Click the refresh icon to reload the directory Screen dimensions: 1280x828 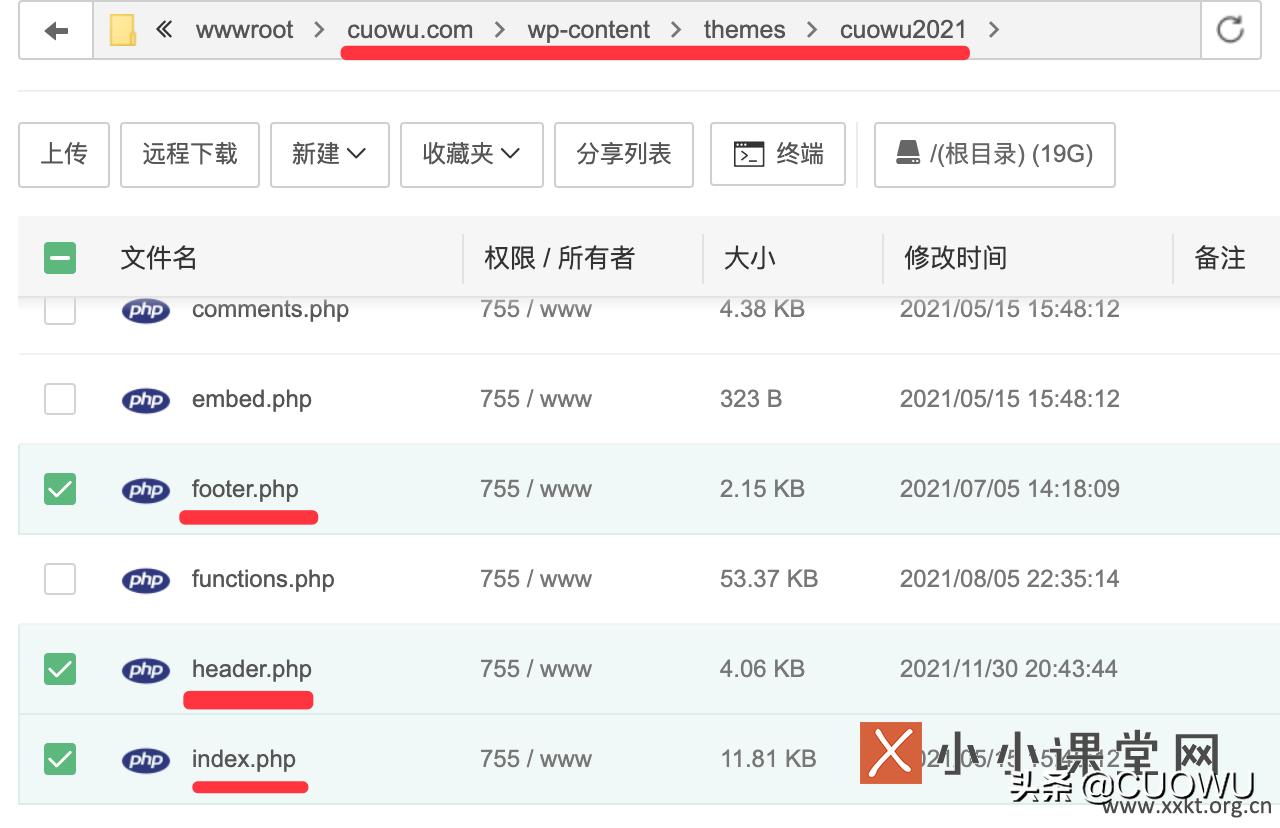click(1231, 29)
